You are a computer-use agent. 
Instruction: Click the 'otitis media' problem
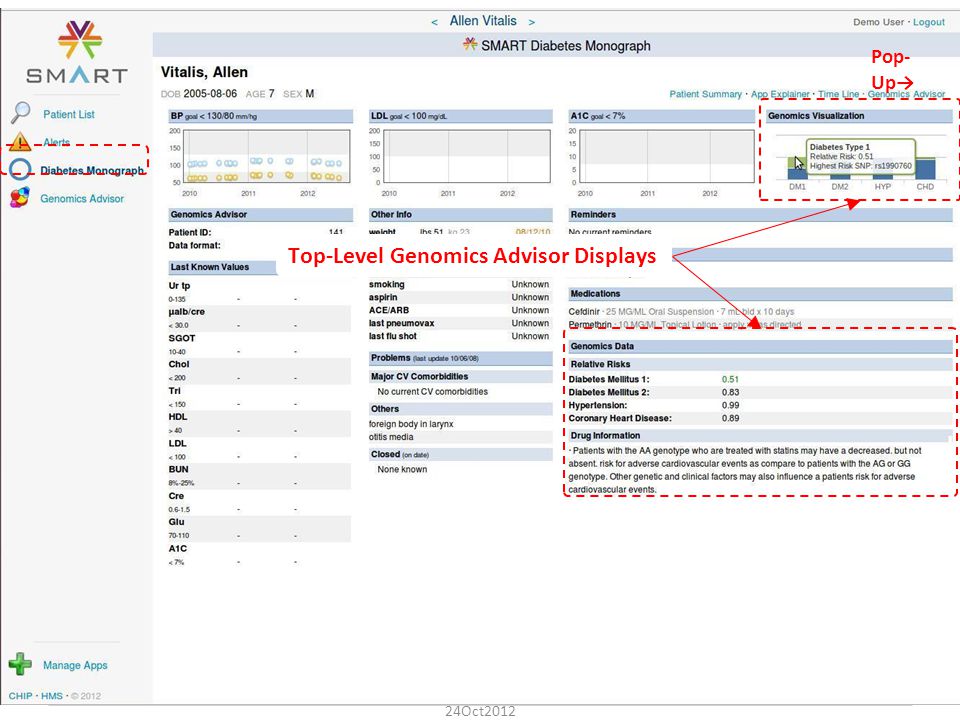click(391, 437)
